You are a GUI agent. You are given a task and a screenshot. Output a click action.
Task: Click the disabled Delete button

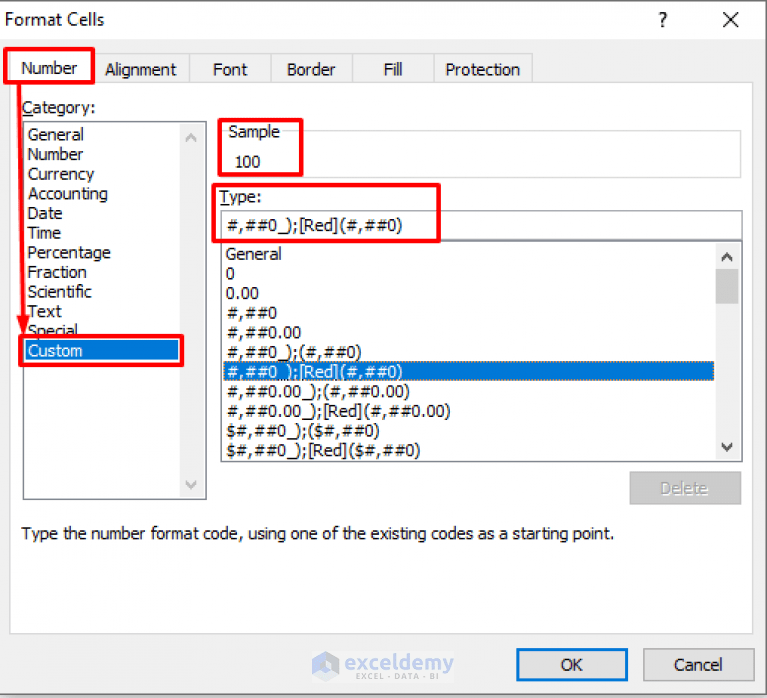tap(685, 488)
